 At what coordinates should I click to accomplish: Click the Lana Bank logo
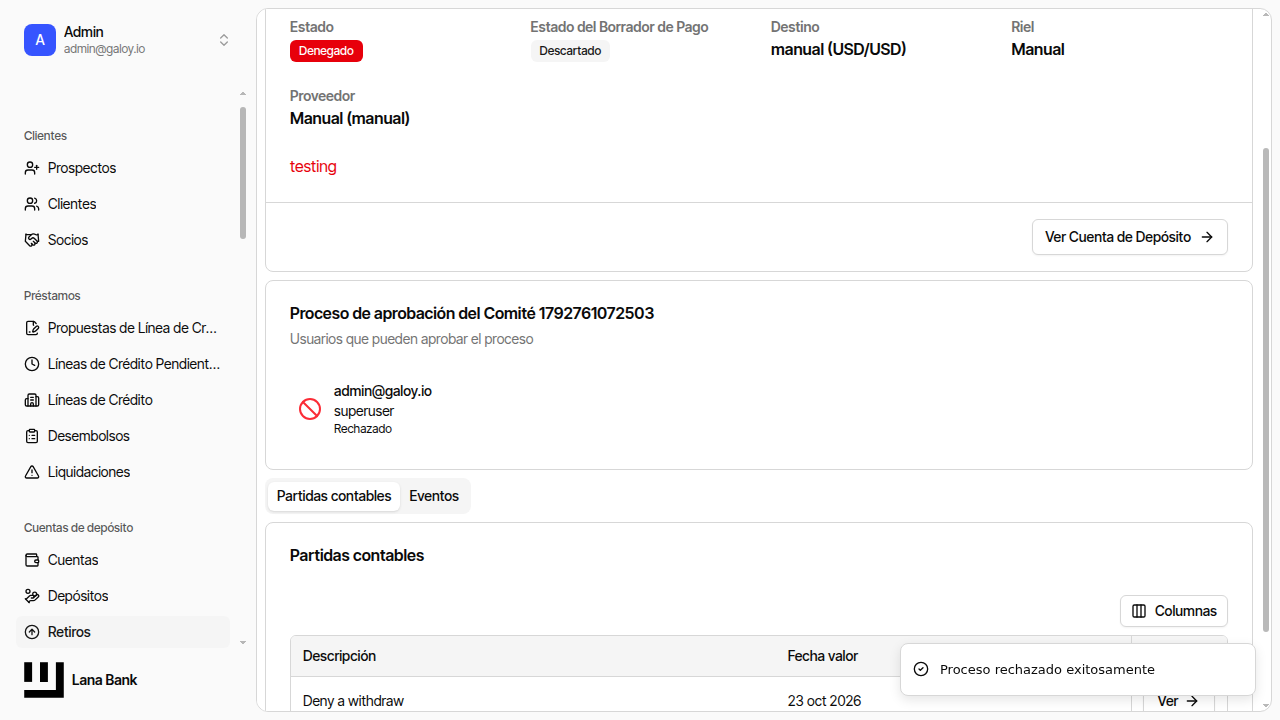click(44, 680)
